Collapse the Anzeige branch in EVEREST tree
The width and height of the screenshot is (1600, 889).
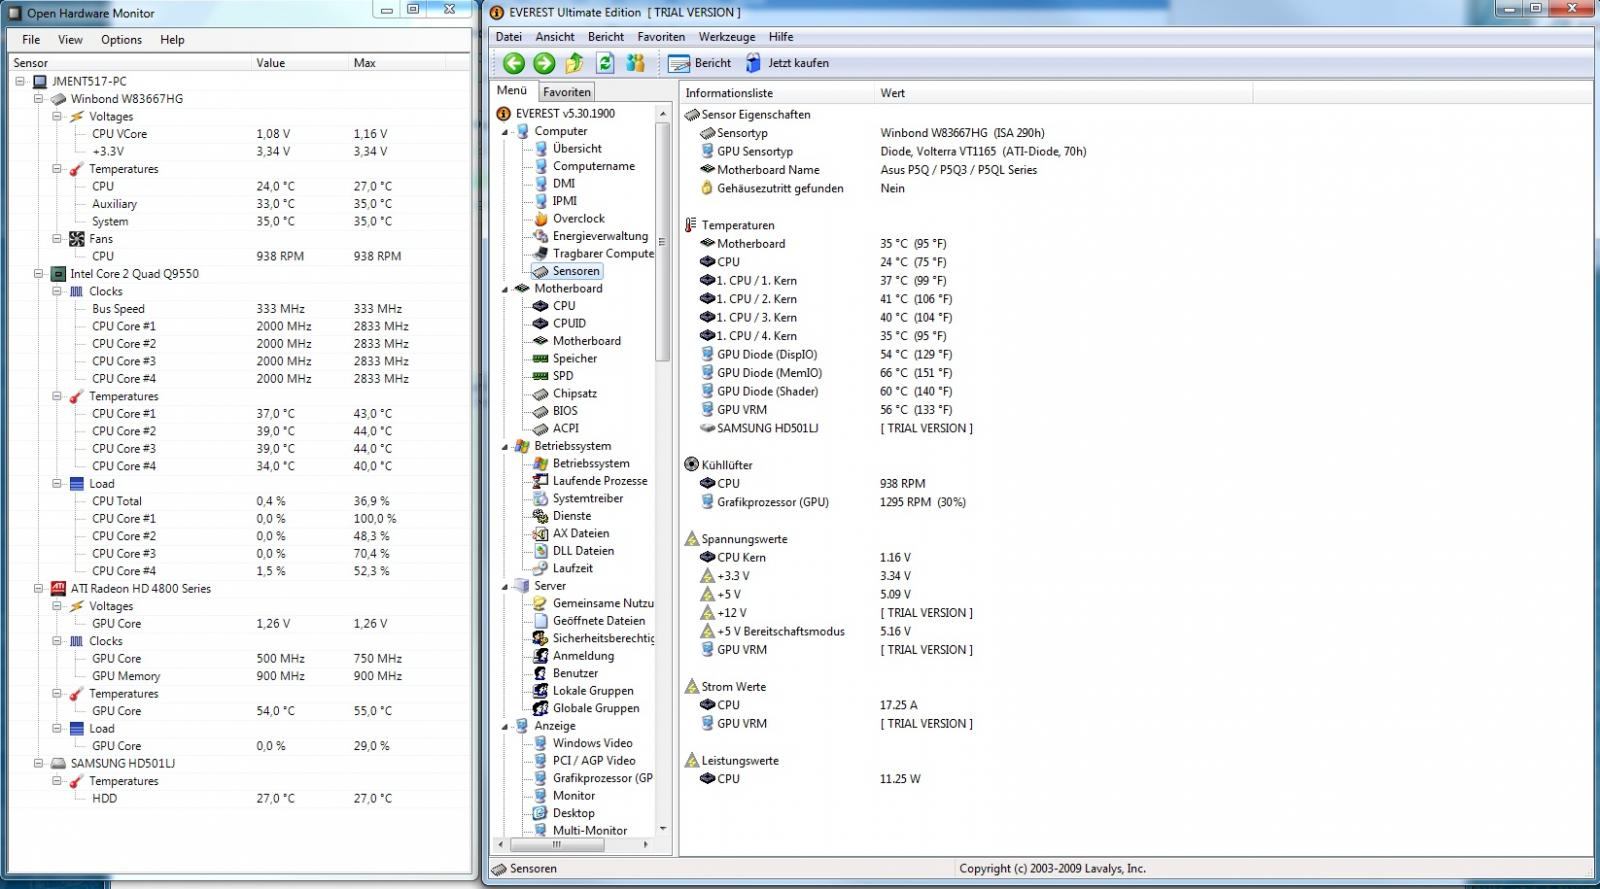(505, 727)
